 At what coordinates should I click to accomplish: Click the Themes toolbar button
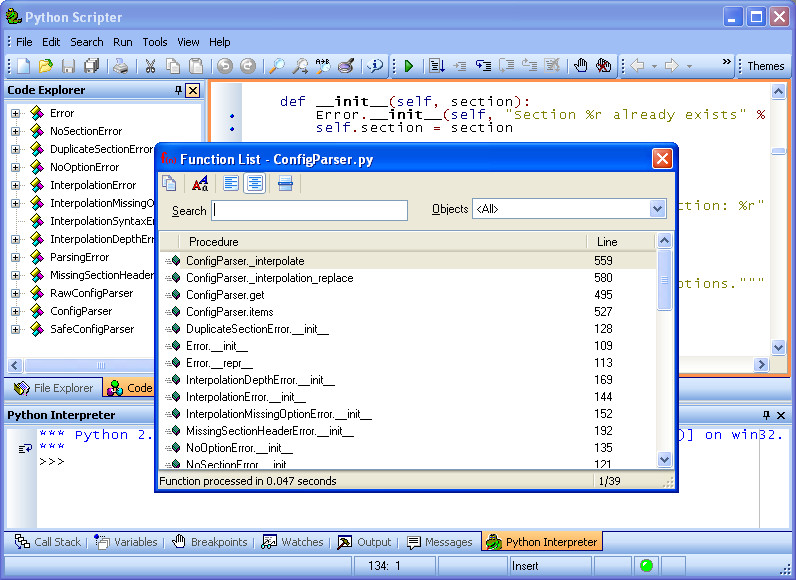coord(765,66)
